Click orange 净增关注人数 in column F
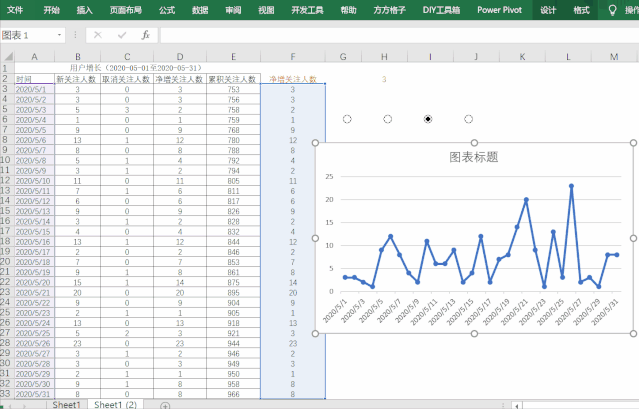This screenshot has width=639, height=409. 293,79
